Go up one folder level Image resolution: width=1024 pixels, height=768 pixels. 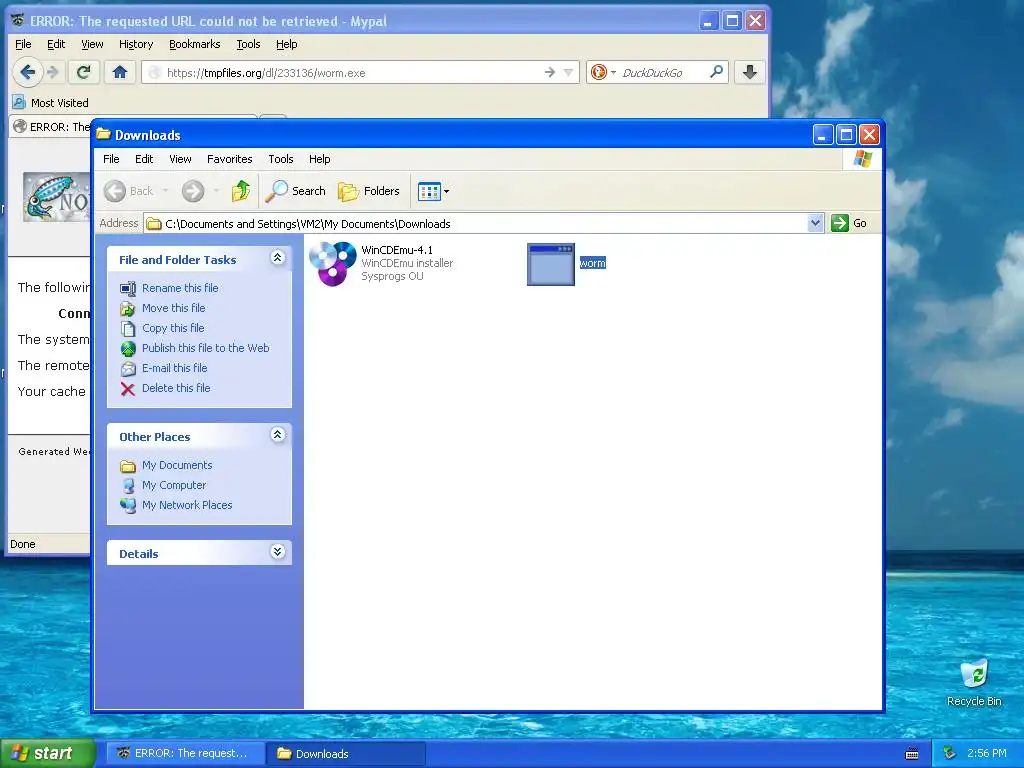(x=240, y=191)
